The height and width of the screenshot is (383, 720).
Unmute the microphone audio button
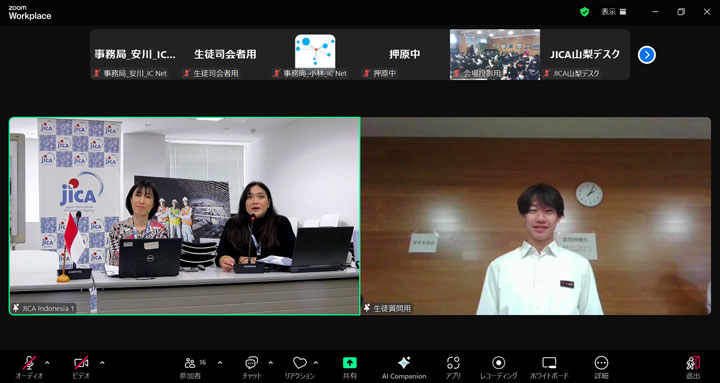(29, 367)
